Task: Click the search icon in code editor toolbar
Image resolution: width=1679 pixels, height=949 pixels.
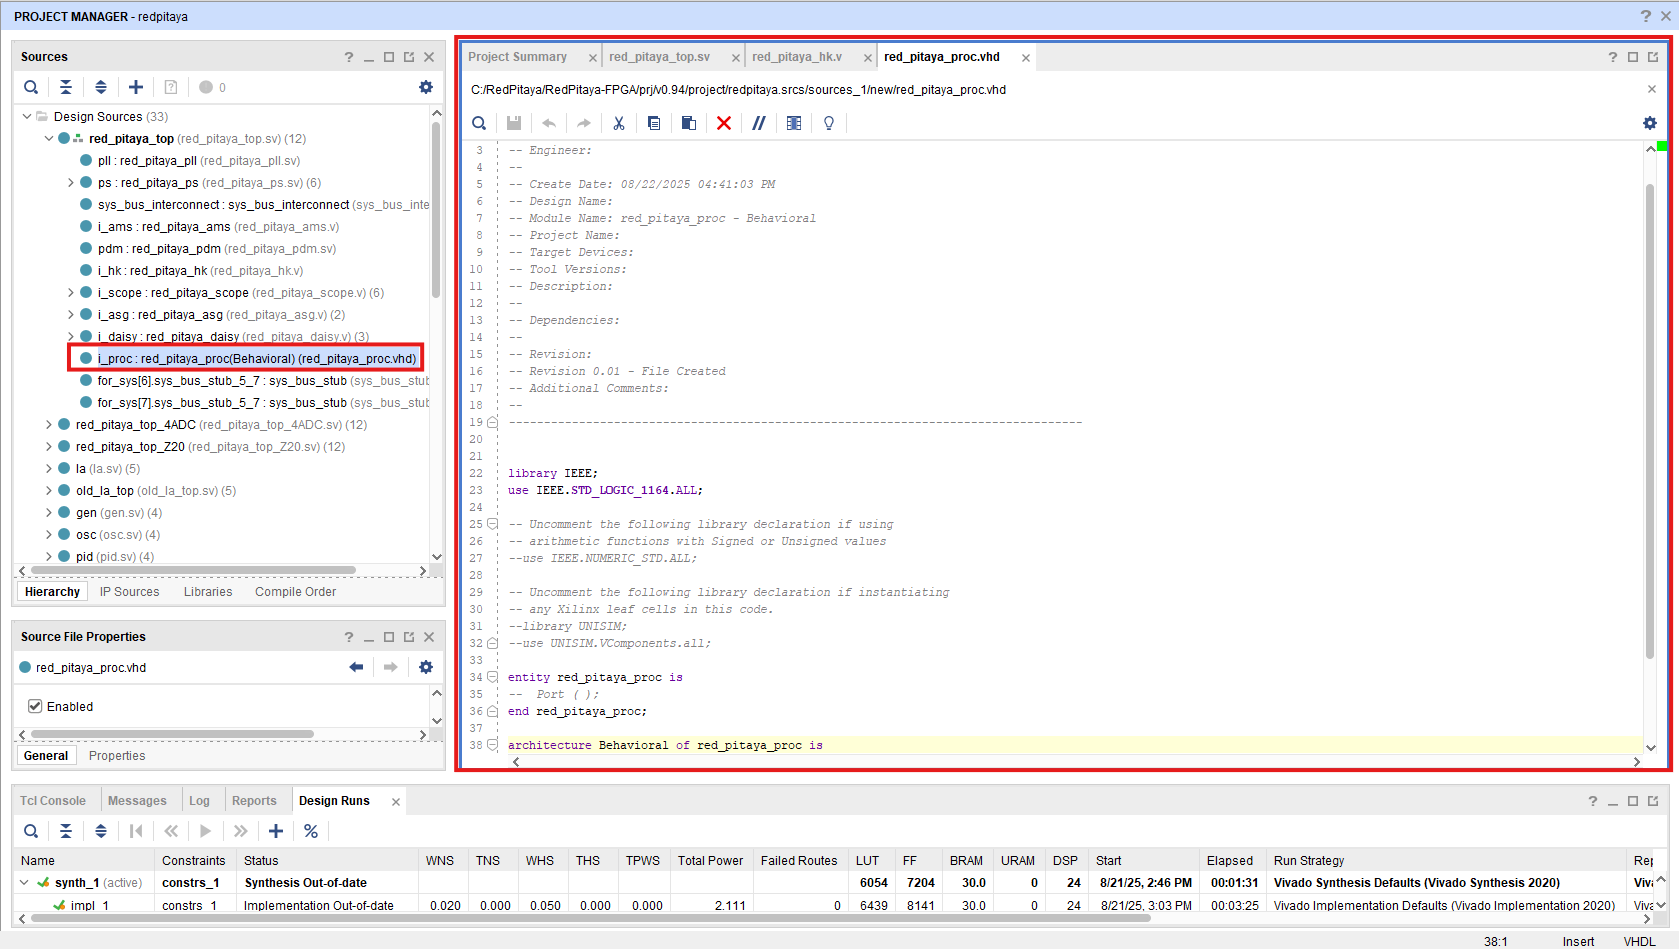Action: point(479,123)
